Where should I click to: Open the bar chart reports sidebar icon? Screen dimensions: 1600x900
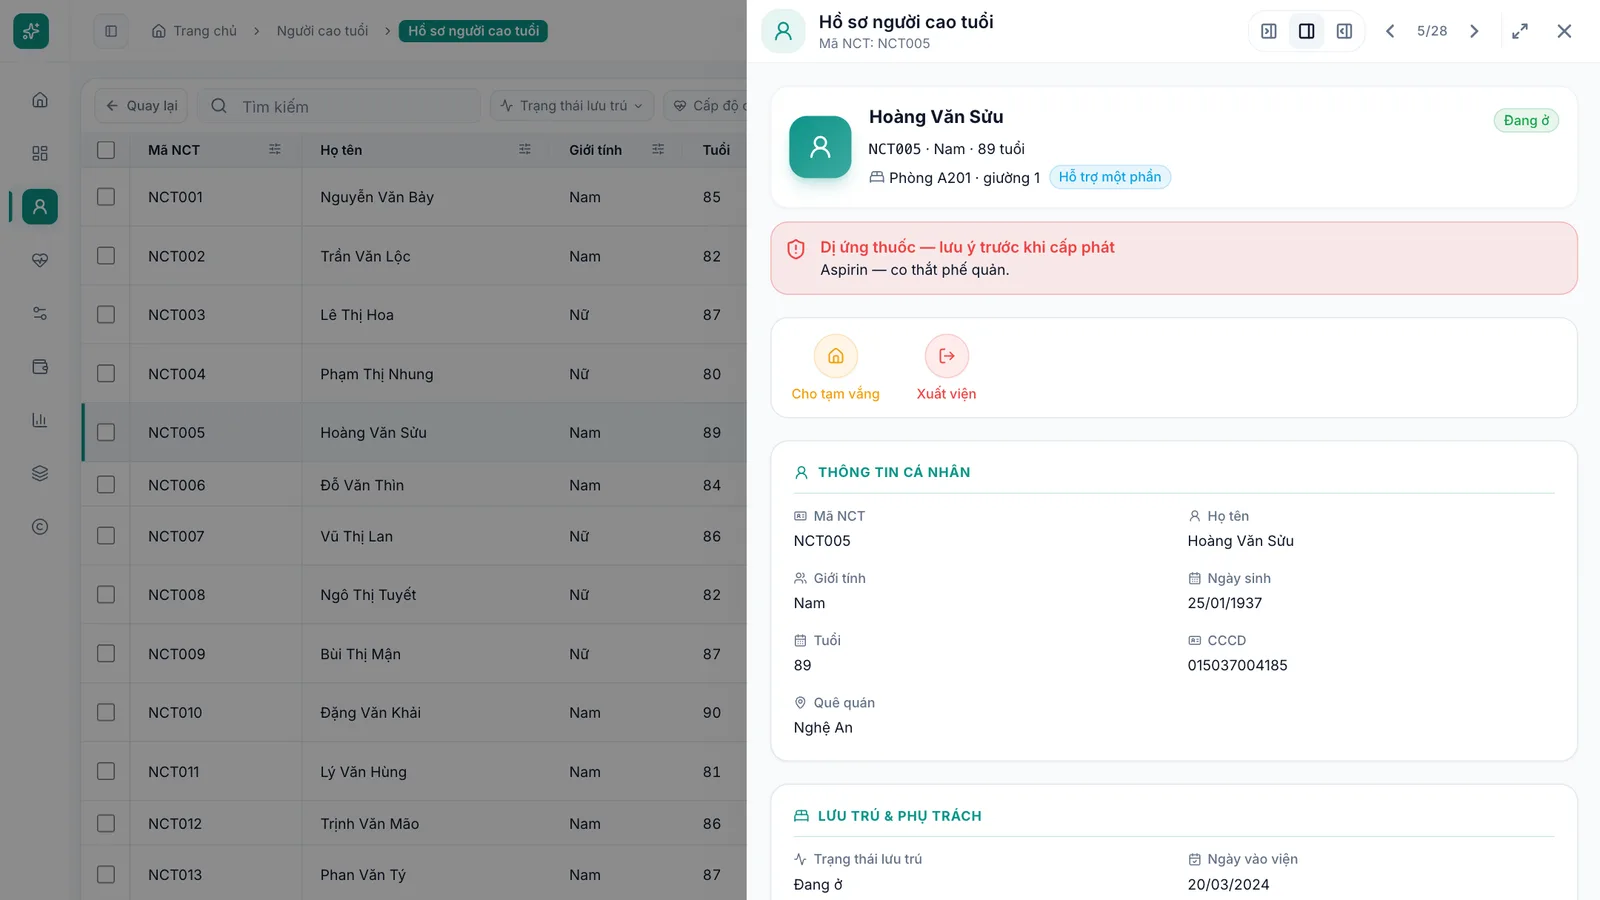[x=40, y=420]
